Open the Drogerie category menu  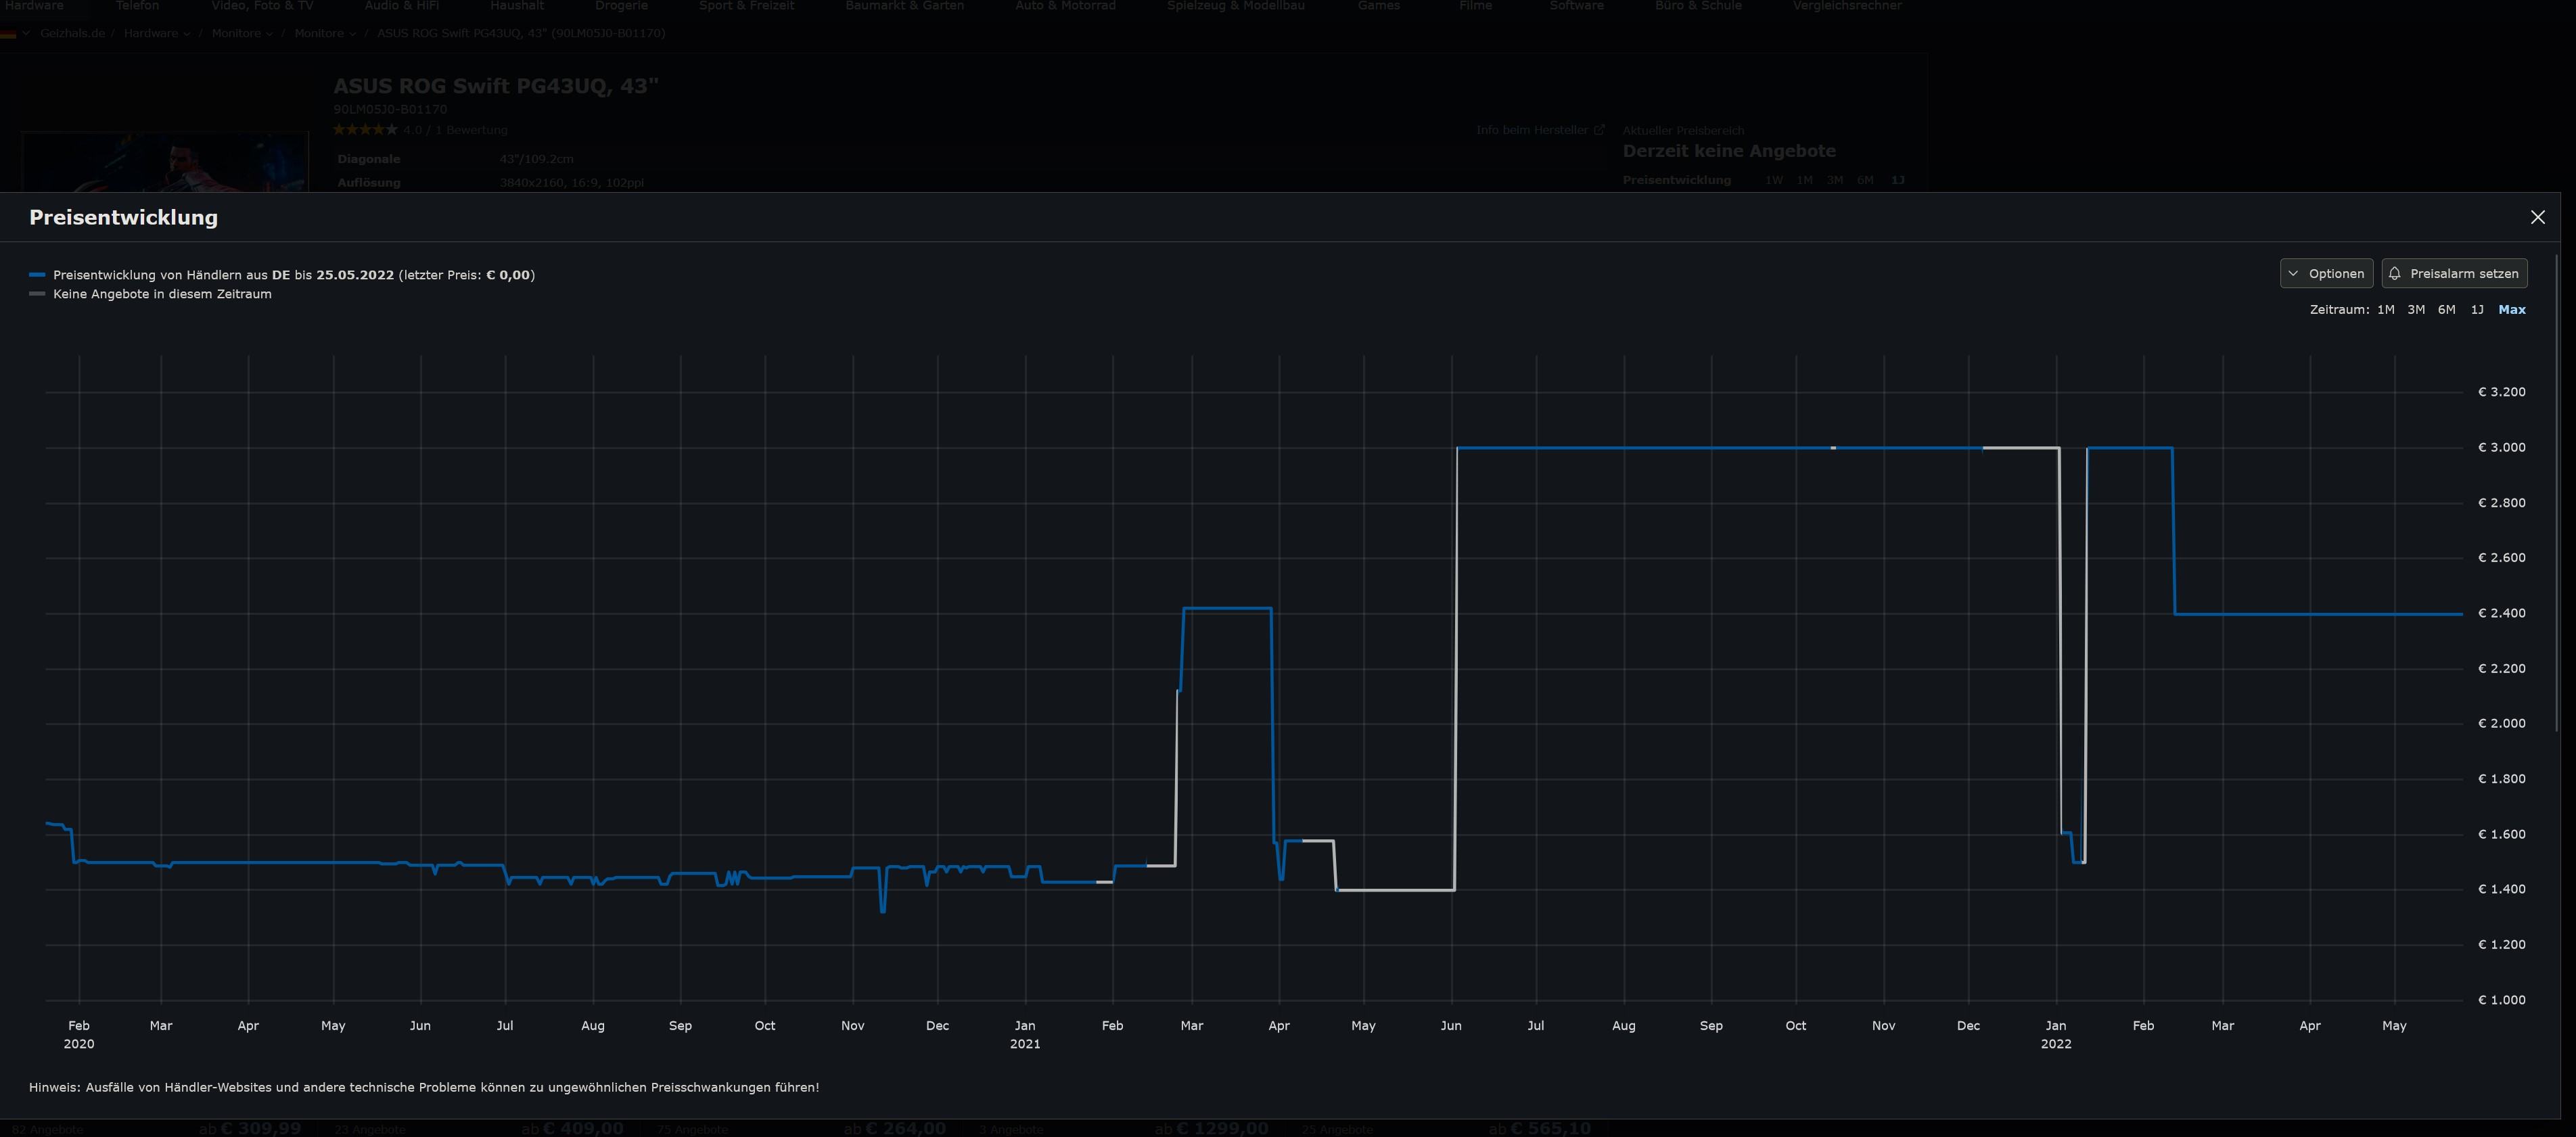[621, 6]
